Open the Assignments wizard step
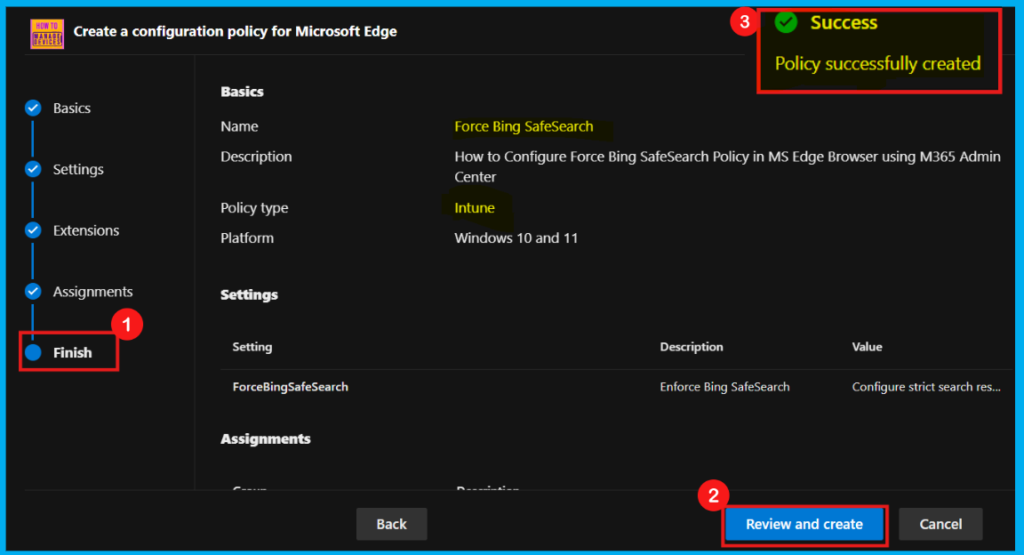This screenshot has width=1024, height=555. click(x=93, y=291)
